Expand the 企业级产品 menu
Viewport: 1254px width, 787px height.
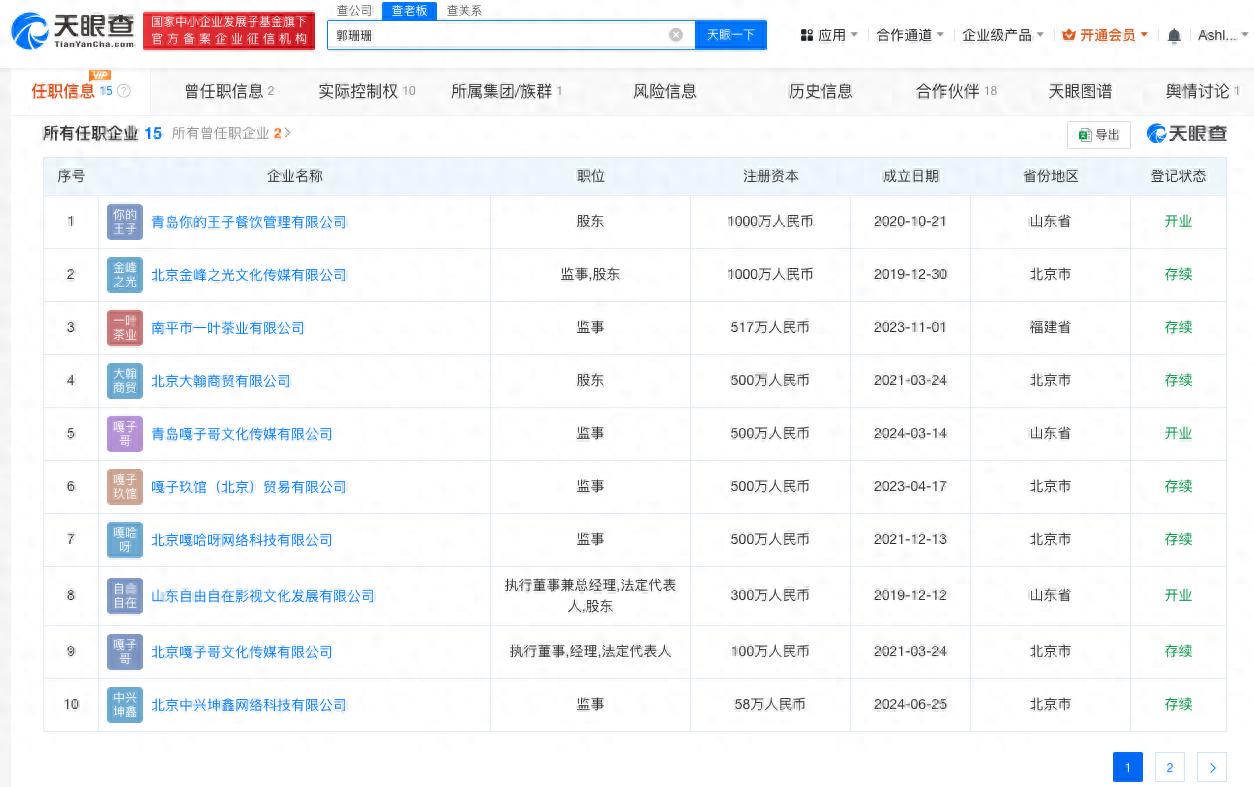coord(1002,35)
